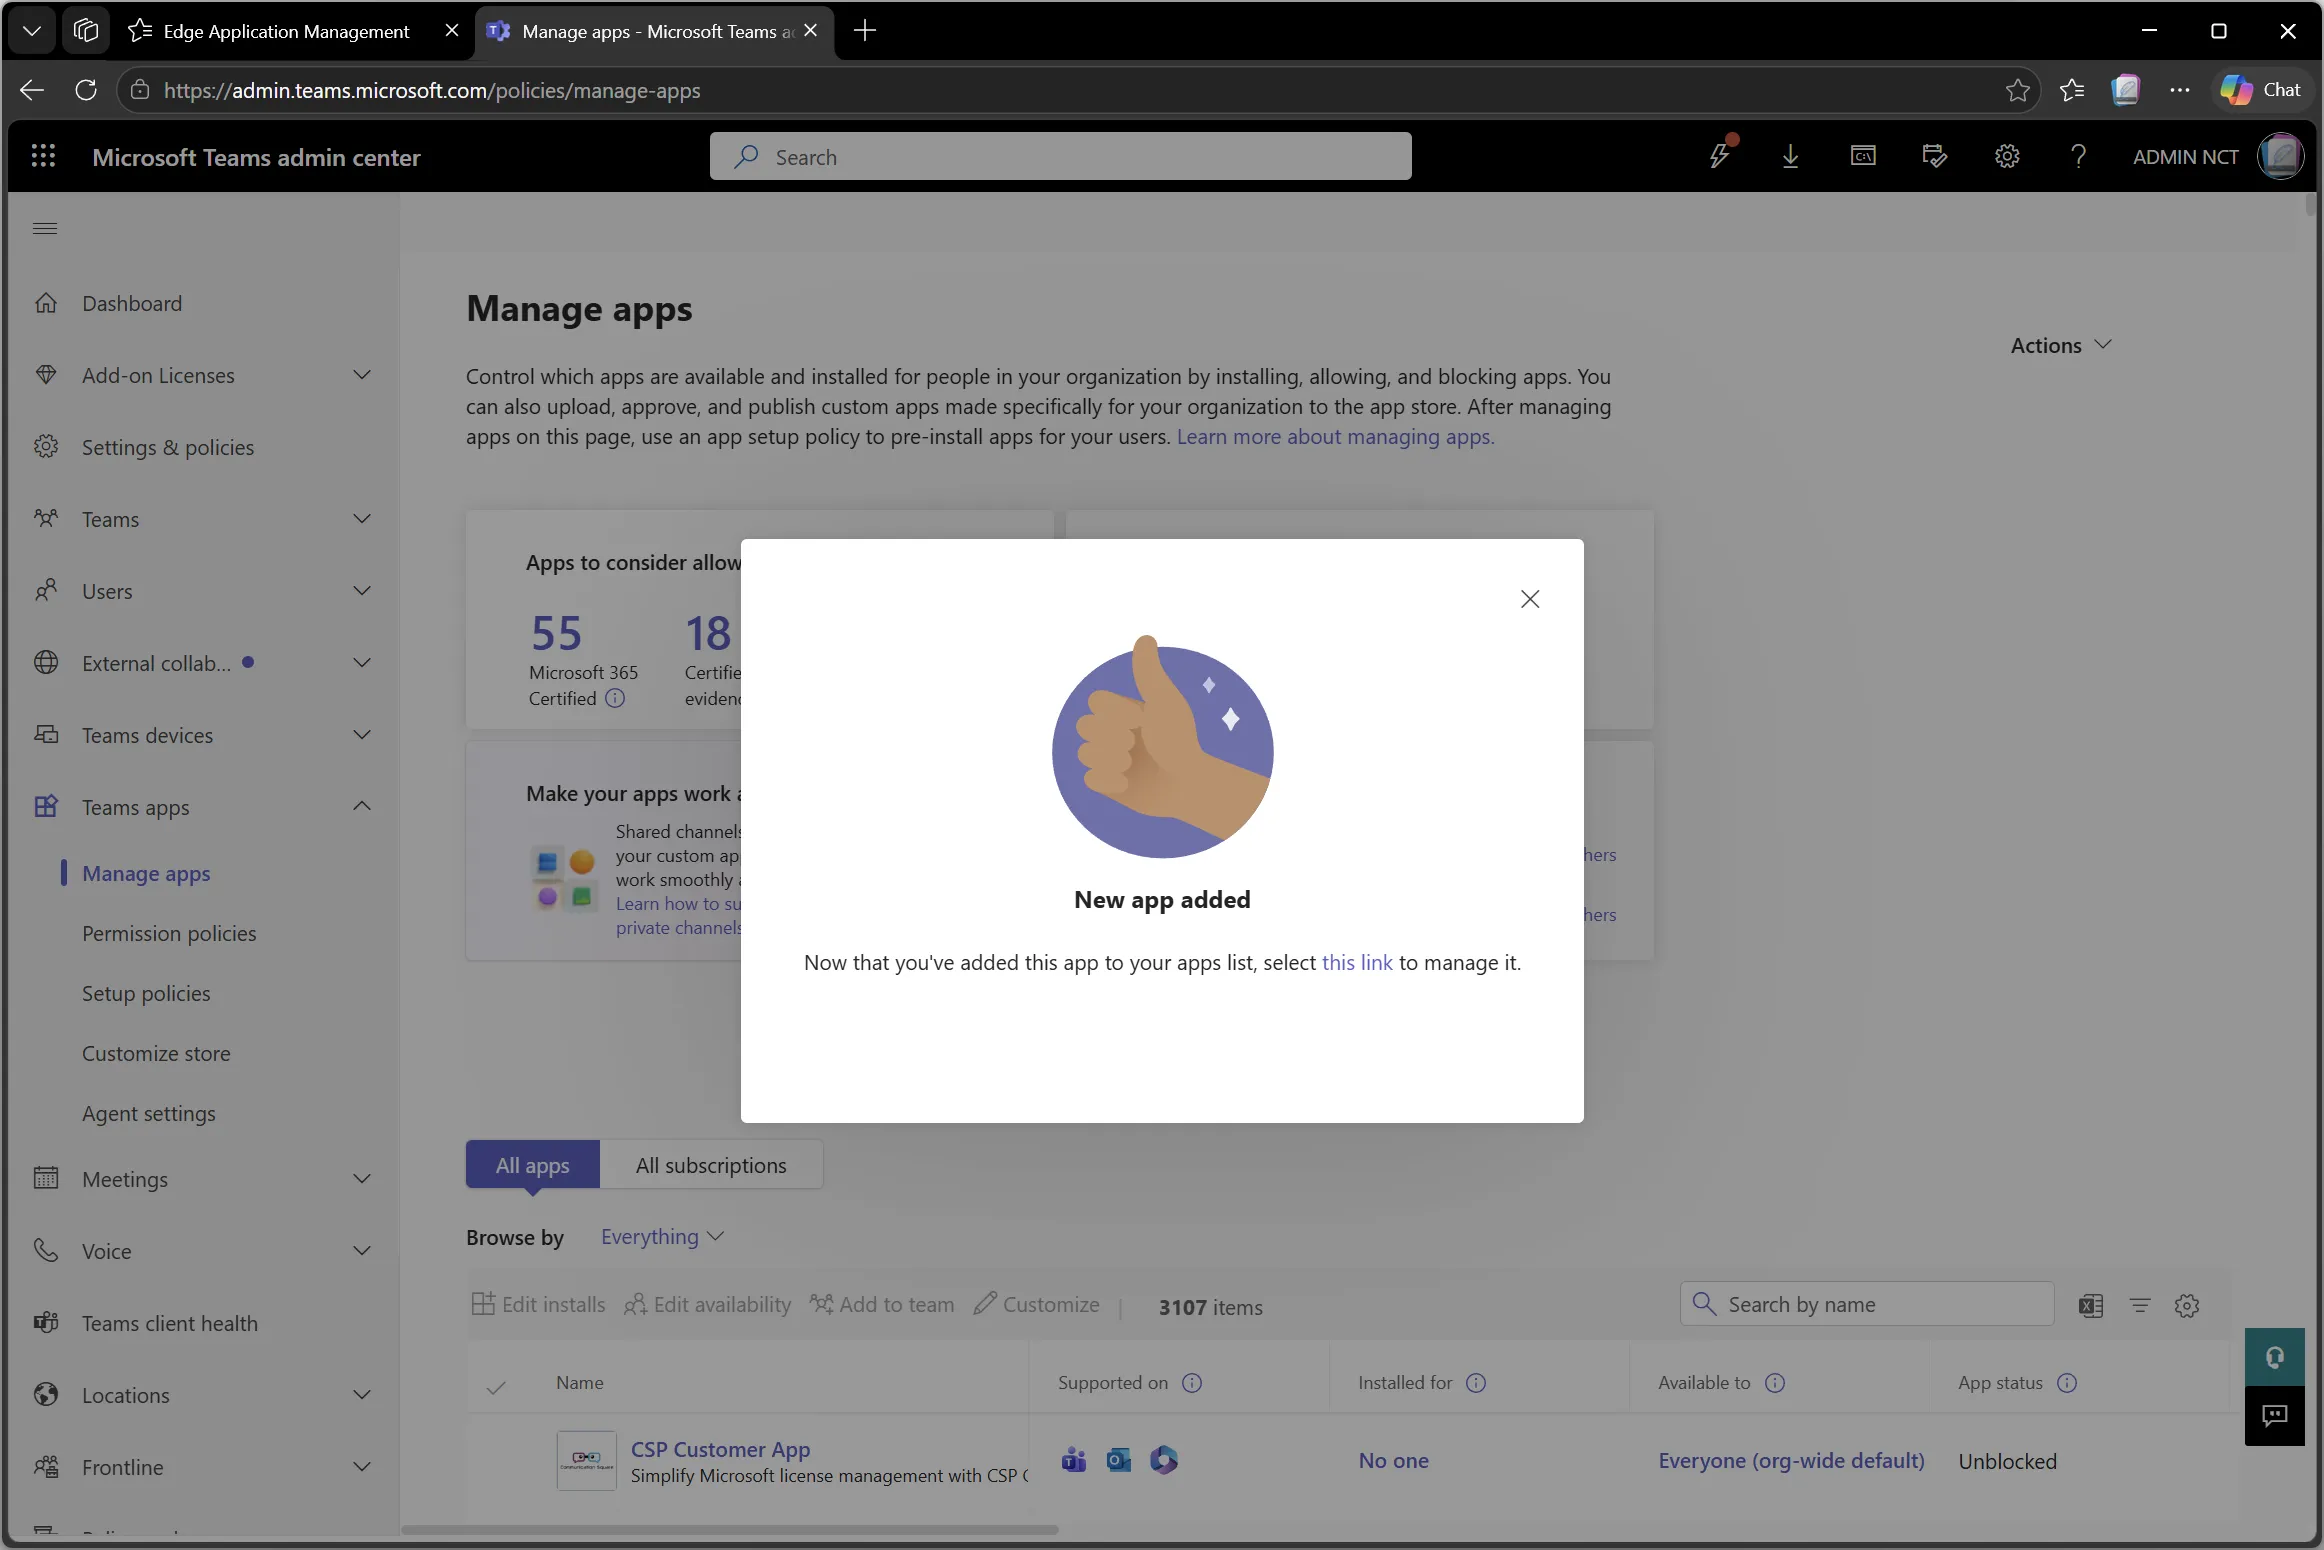Screen dimensions: 2324x1550
Task: Open Learn more about managing apps link
Action: pyautogui.click(x=1335, y=436)
